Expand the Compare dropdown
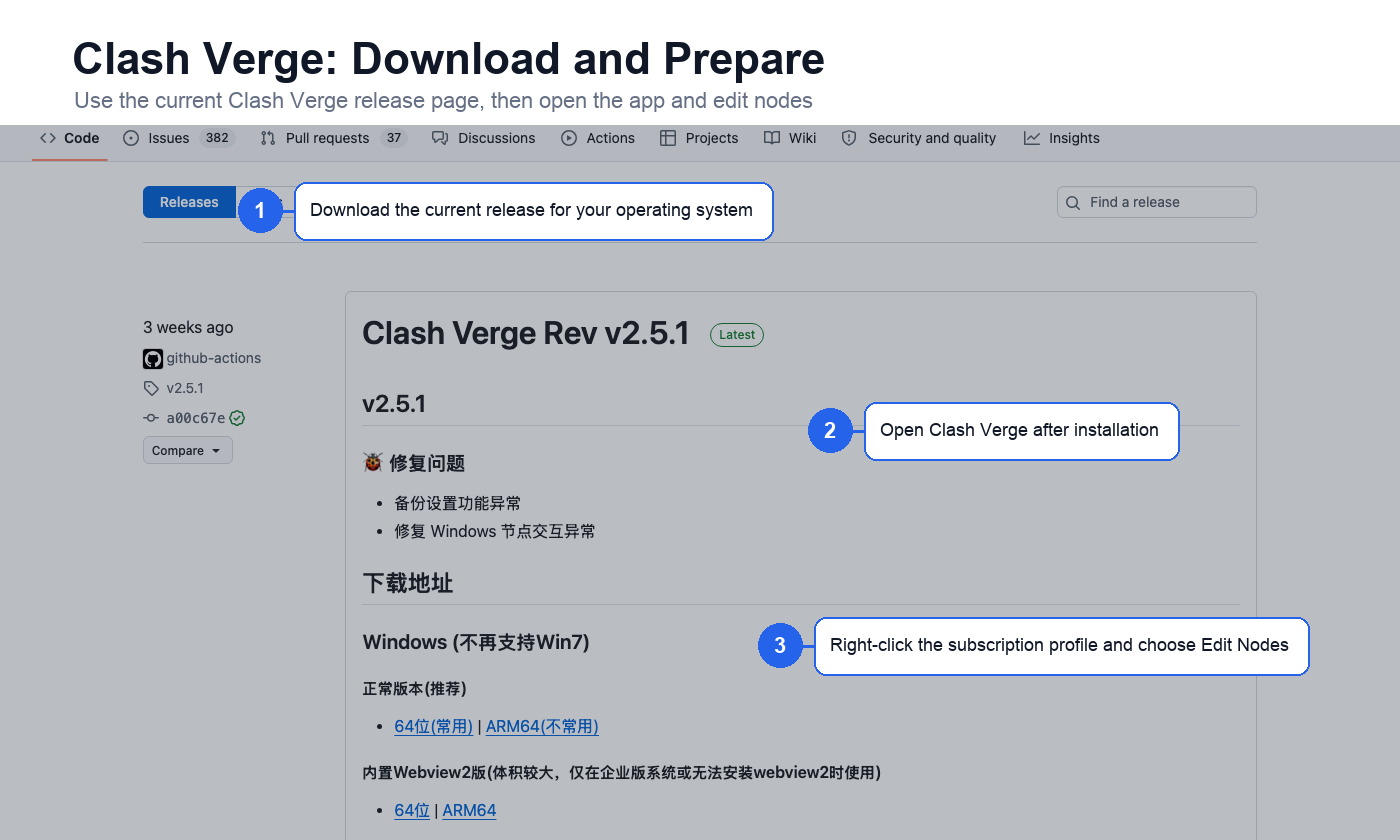The height and width of the screenshot is (840, 1400). [x=188, y=451]
